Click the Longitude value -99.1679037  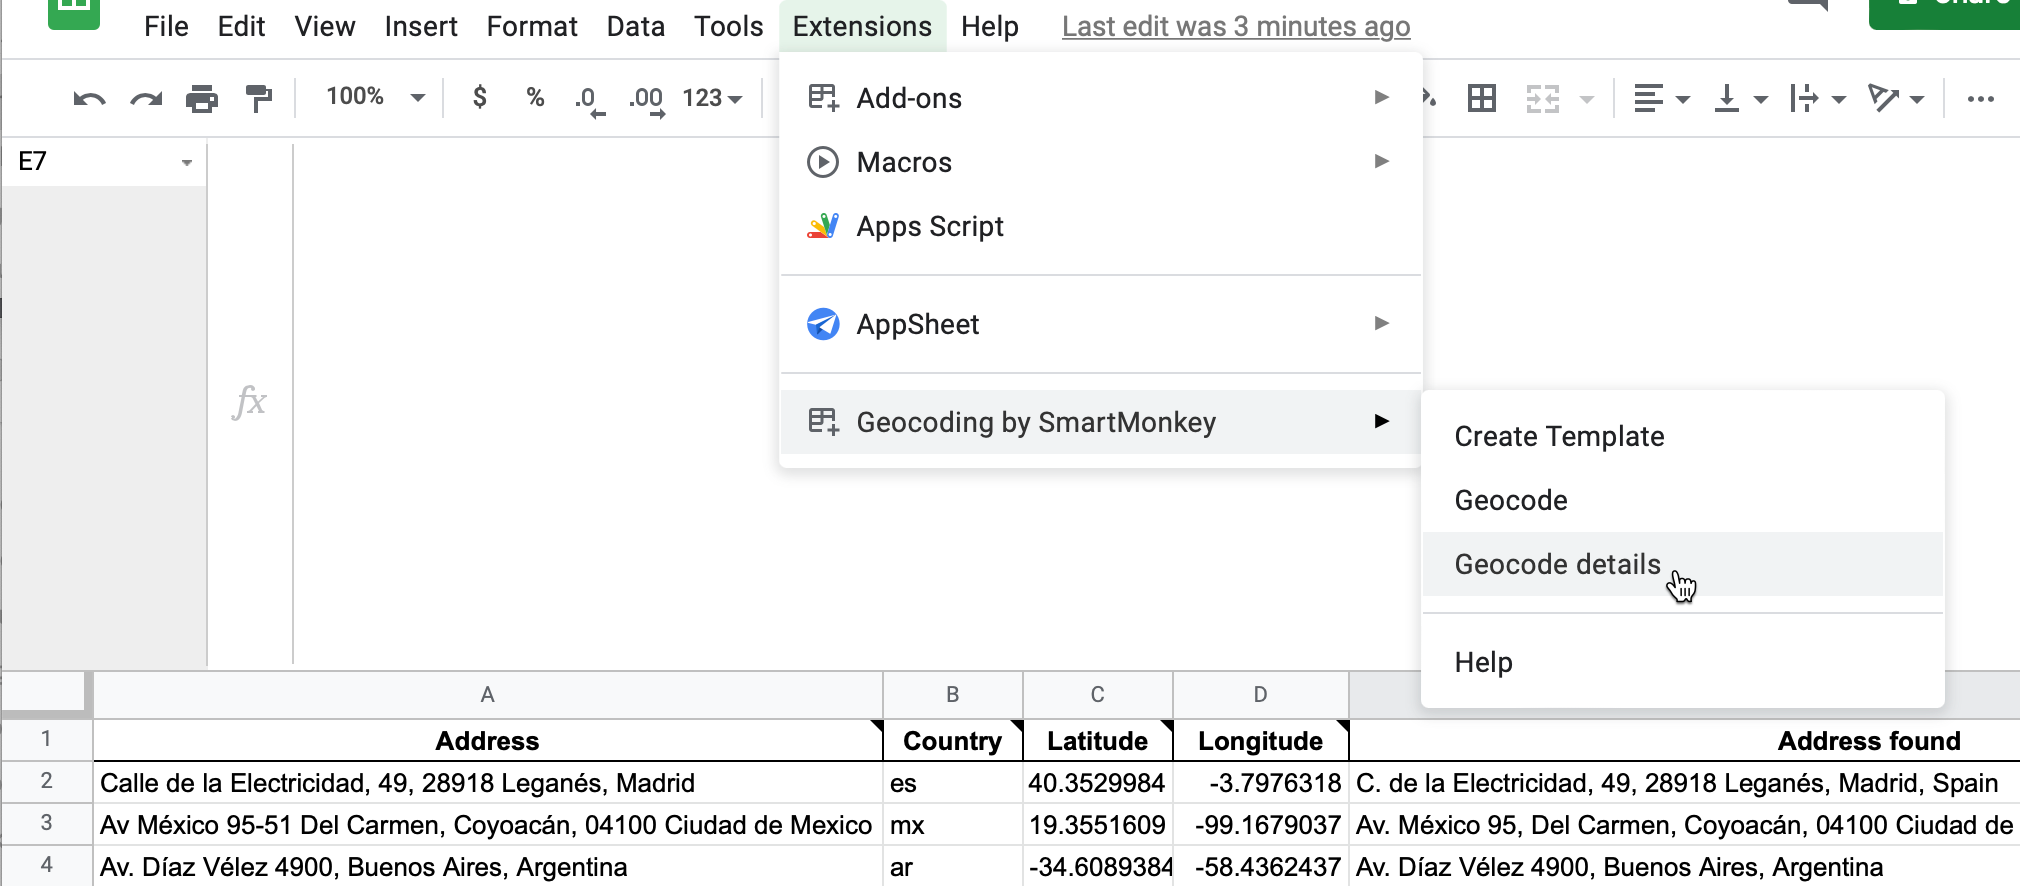tap(1261, 825)
